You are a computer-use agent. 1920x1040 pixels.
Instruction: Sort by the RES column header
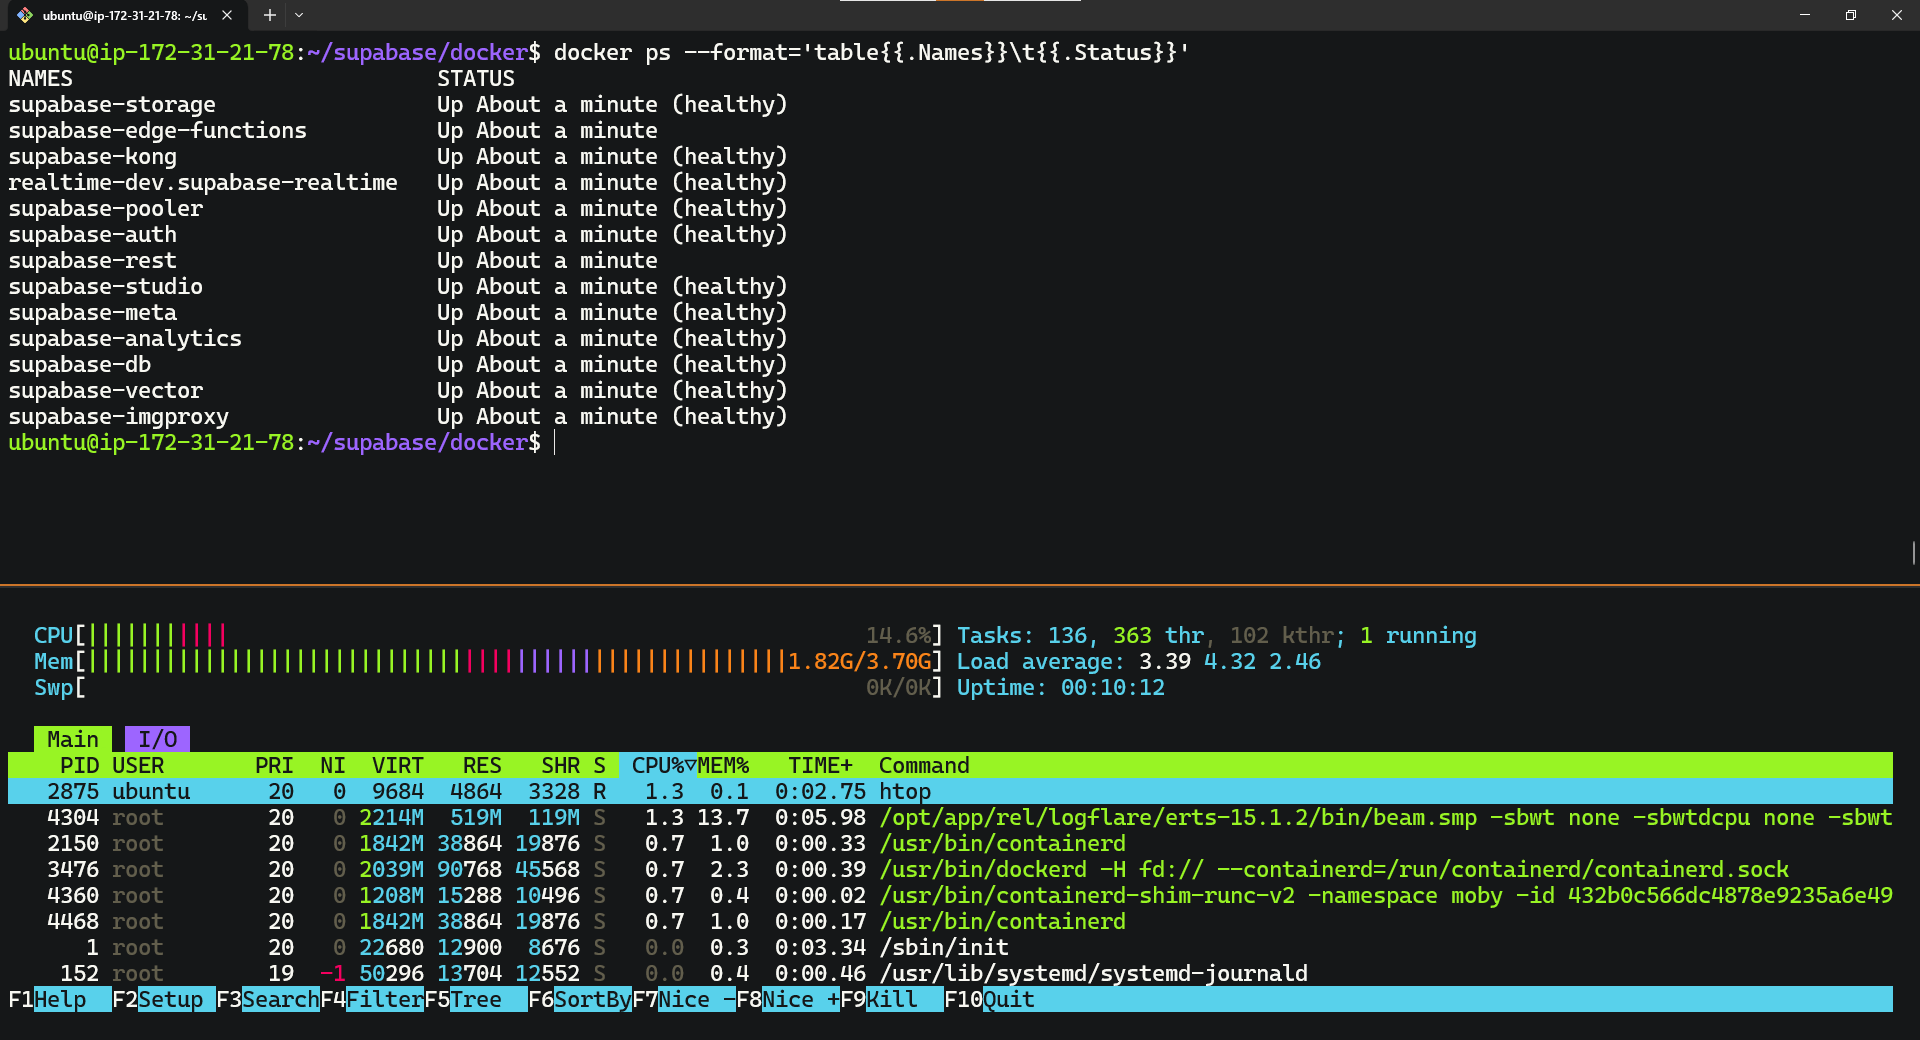(482, 765)
